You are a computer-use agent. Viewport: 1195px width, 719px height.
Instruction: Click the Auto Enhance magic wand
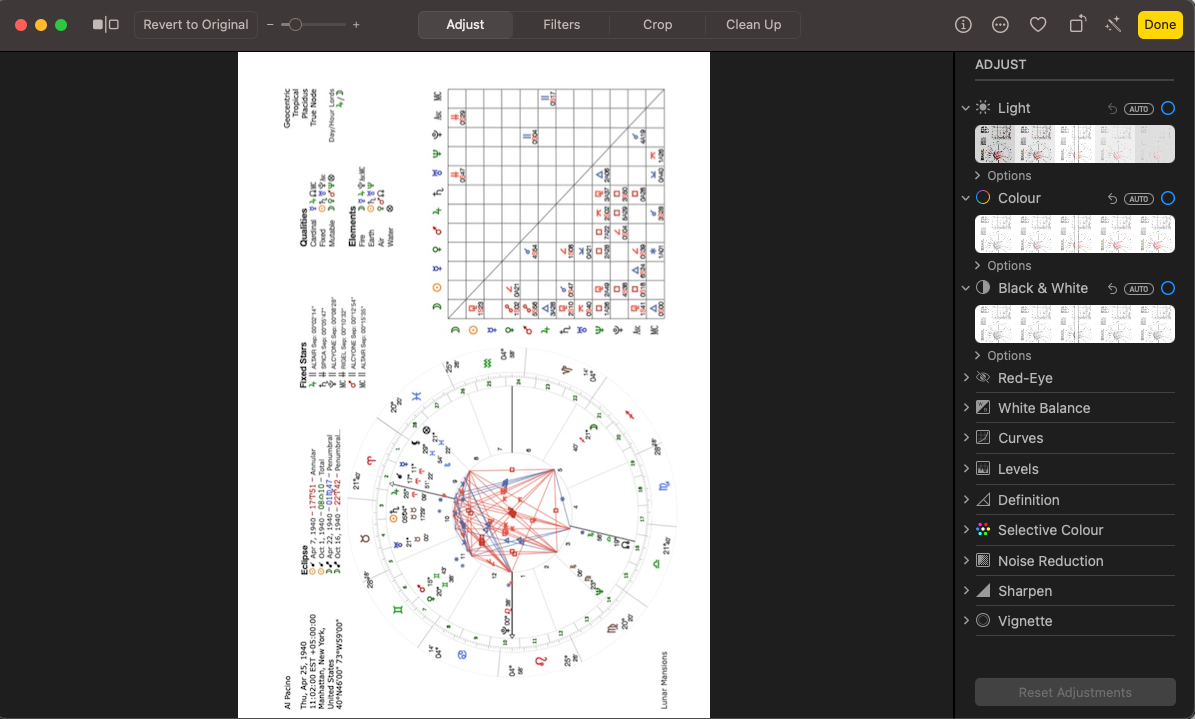1114,25
